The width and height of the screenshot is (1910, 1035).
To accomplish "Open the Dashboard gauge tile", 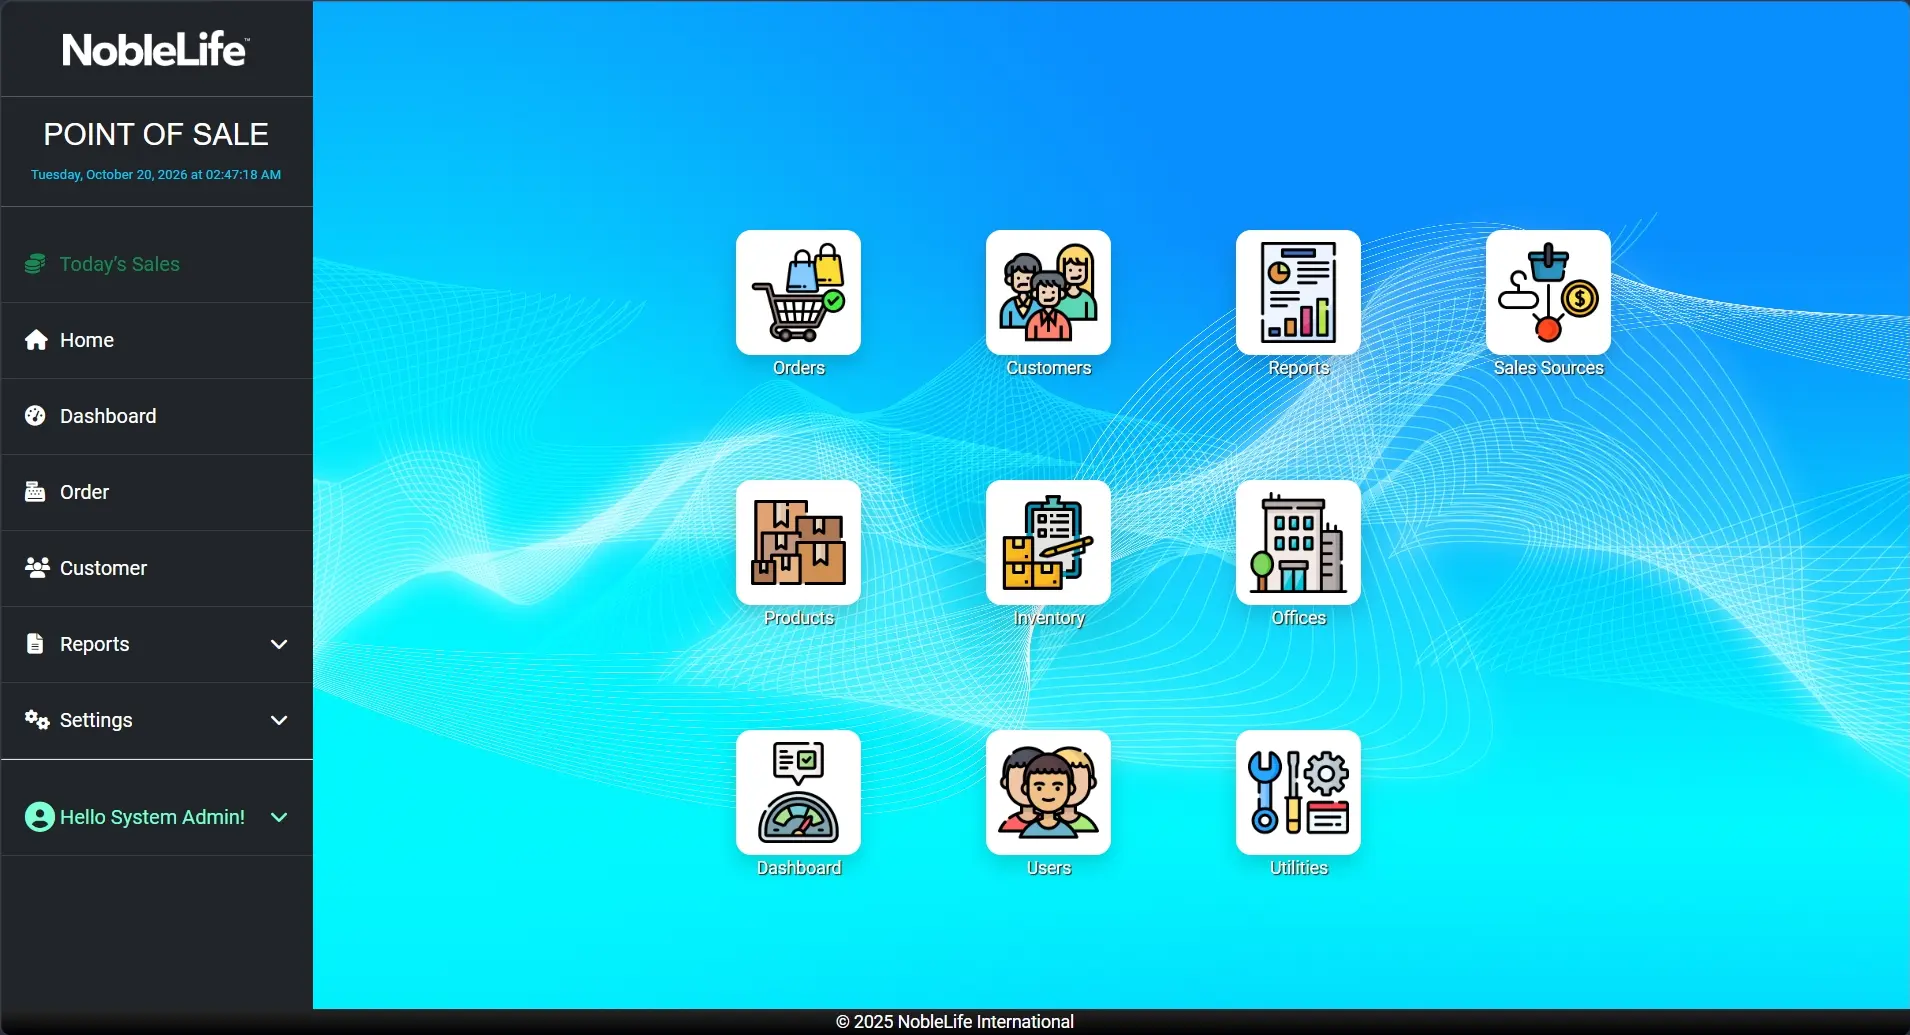I will pos(798,792).
